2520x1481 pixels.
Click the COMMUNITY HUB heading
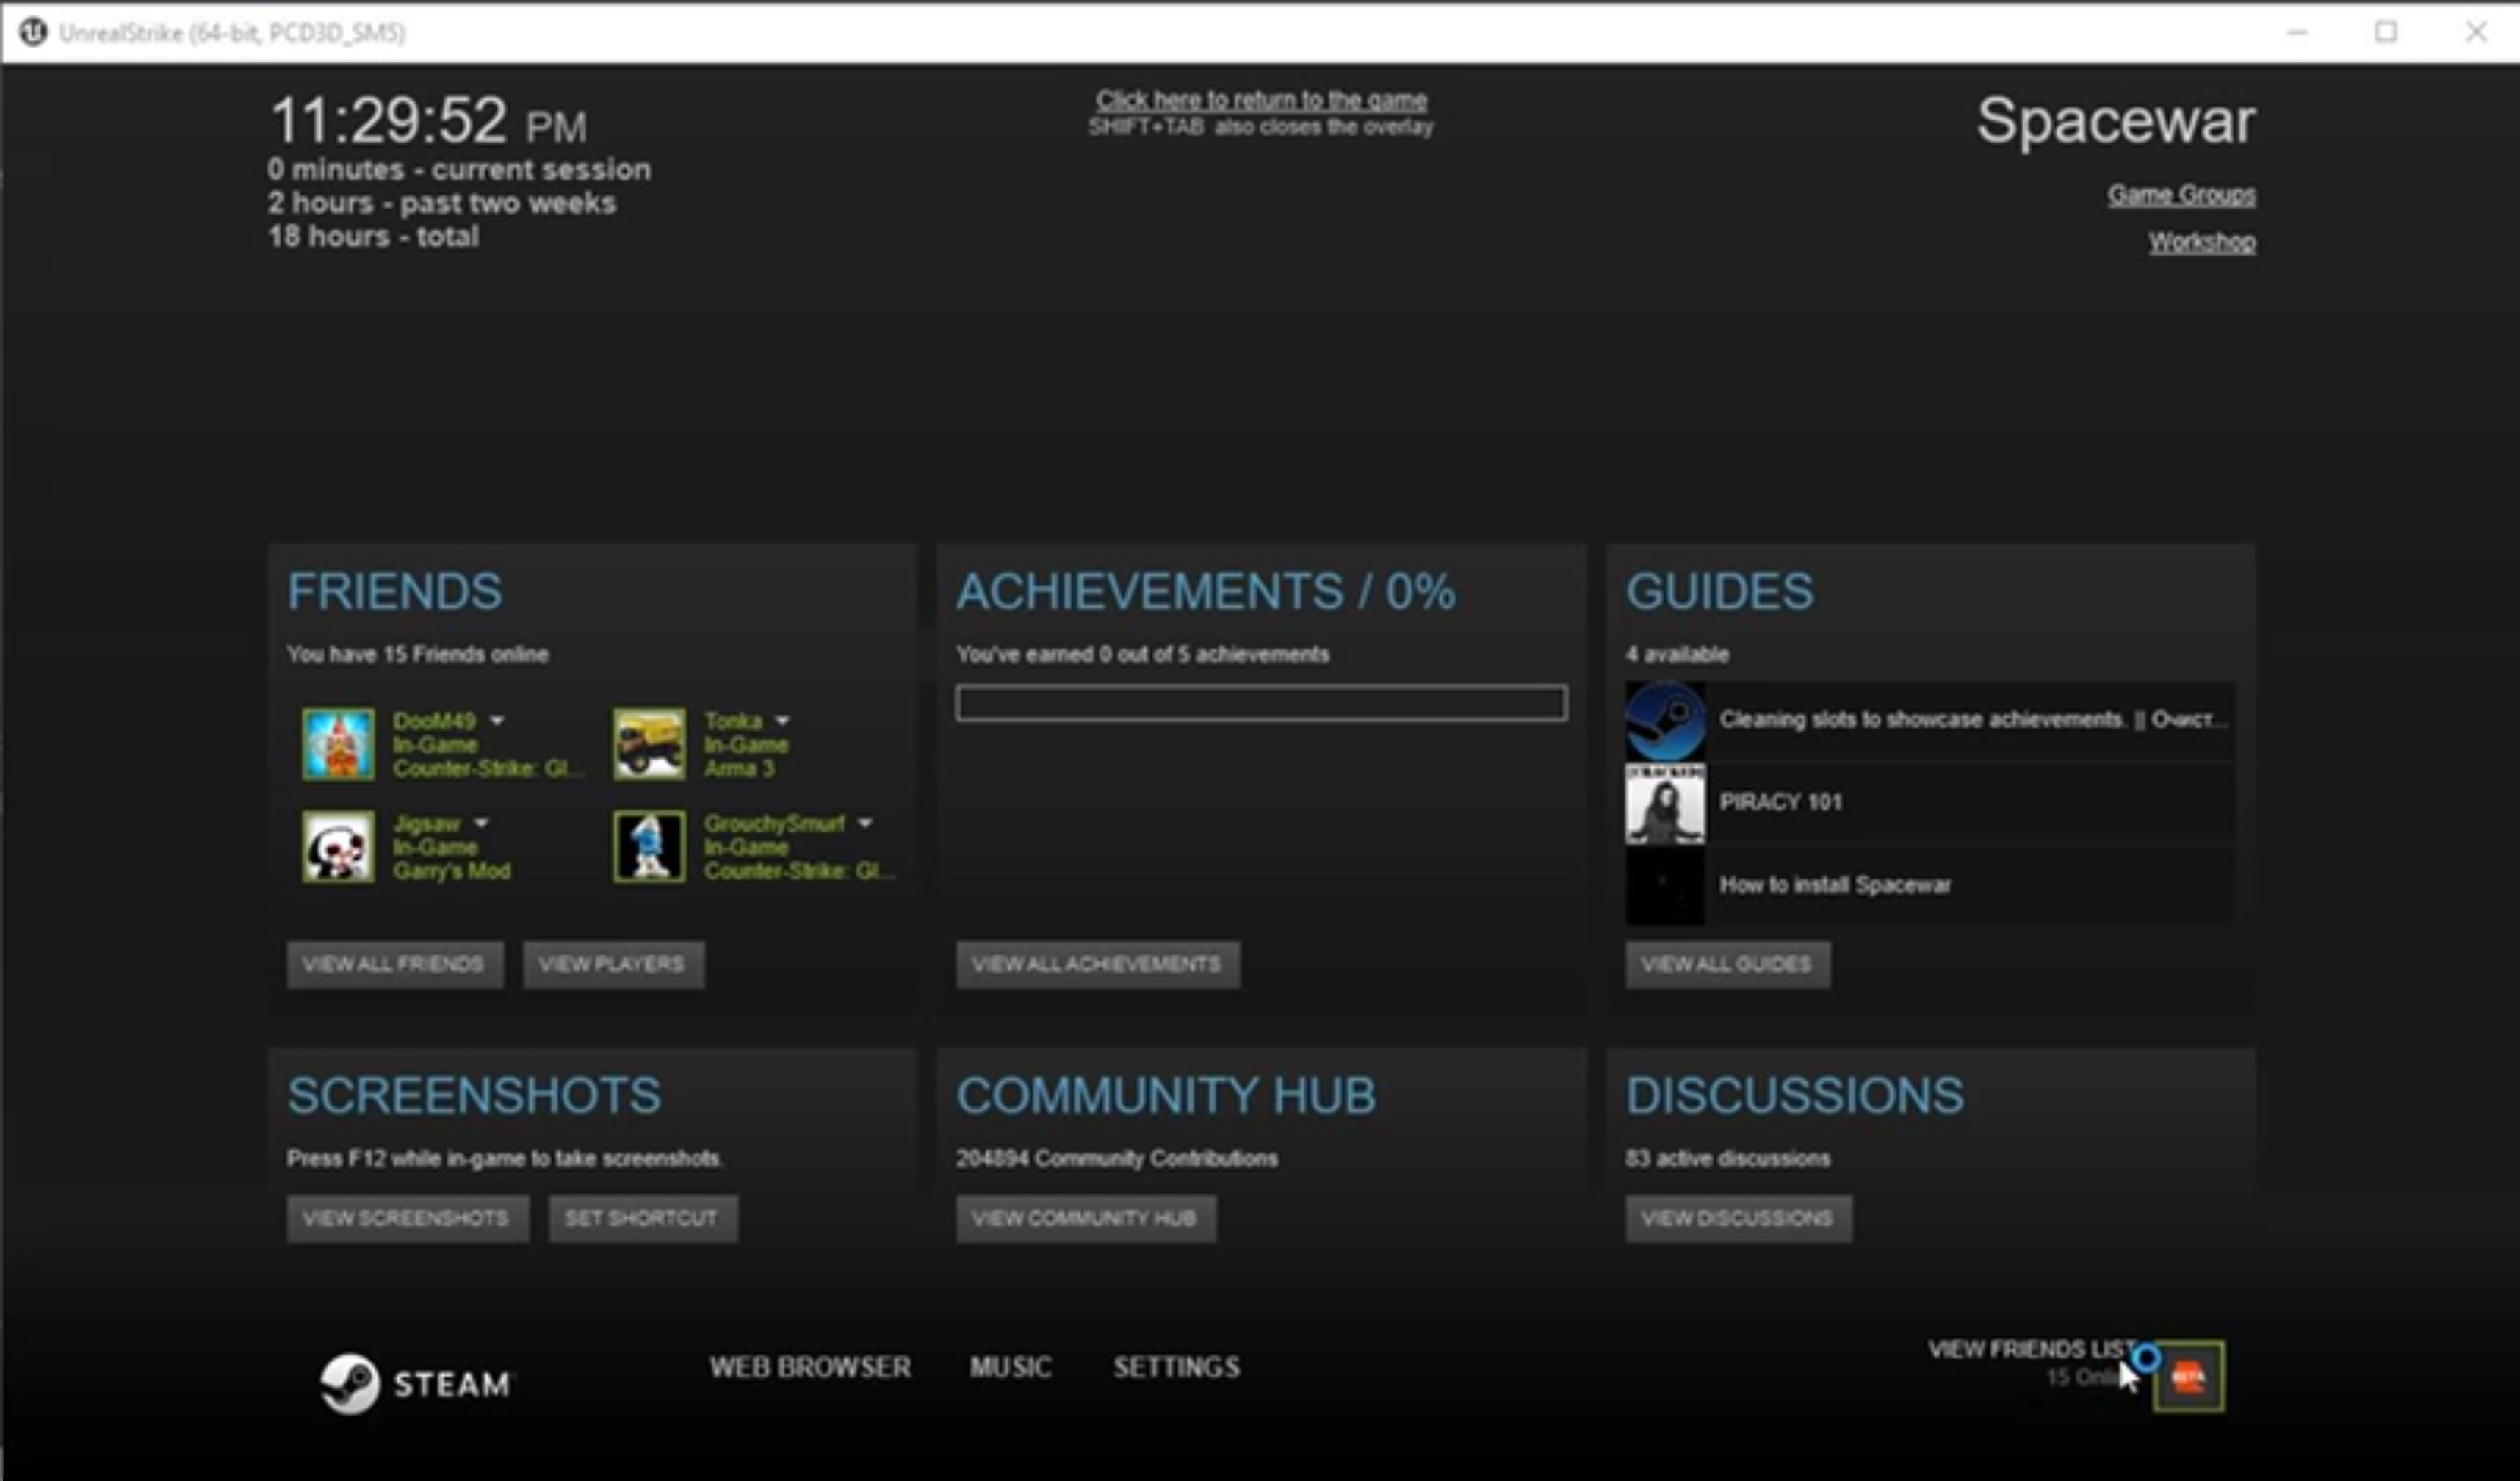tap(1166, 1095)
